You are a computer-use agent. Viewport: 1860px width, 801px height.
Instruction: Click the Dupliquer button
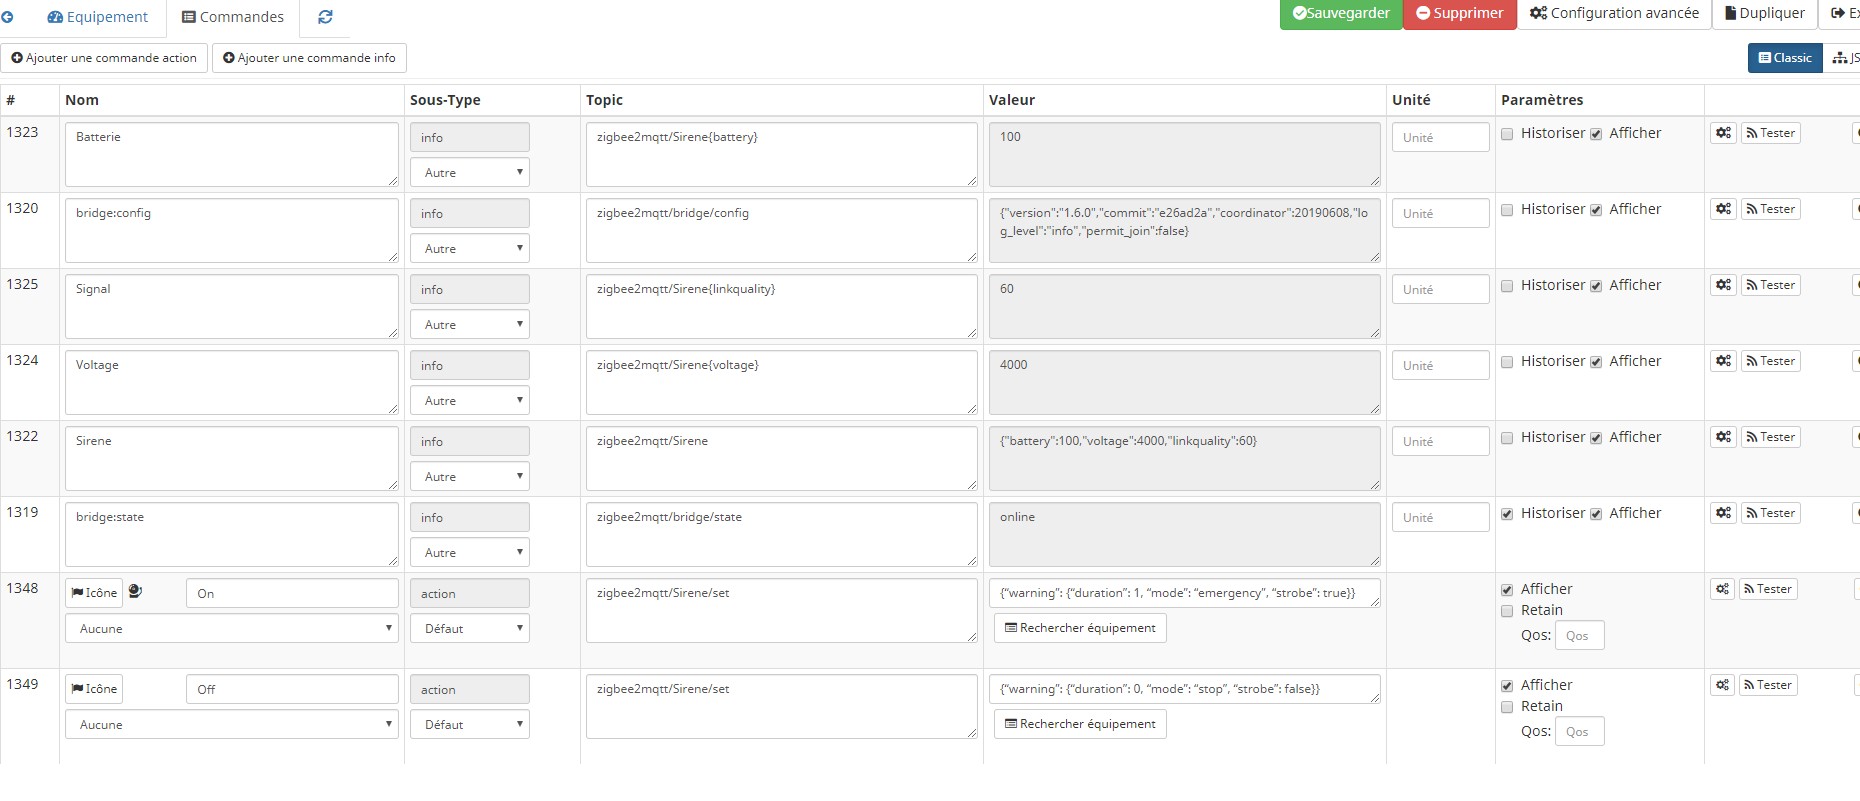pos(1765,13)
